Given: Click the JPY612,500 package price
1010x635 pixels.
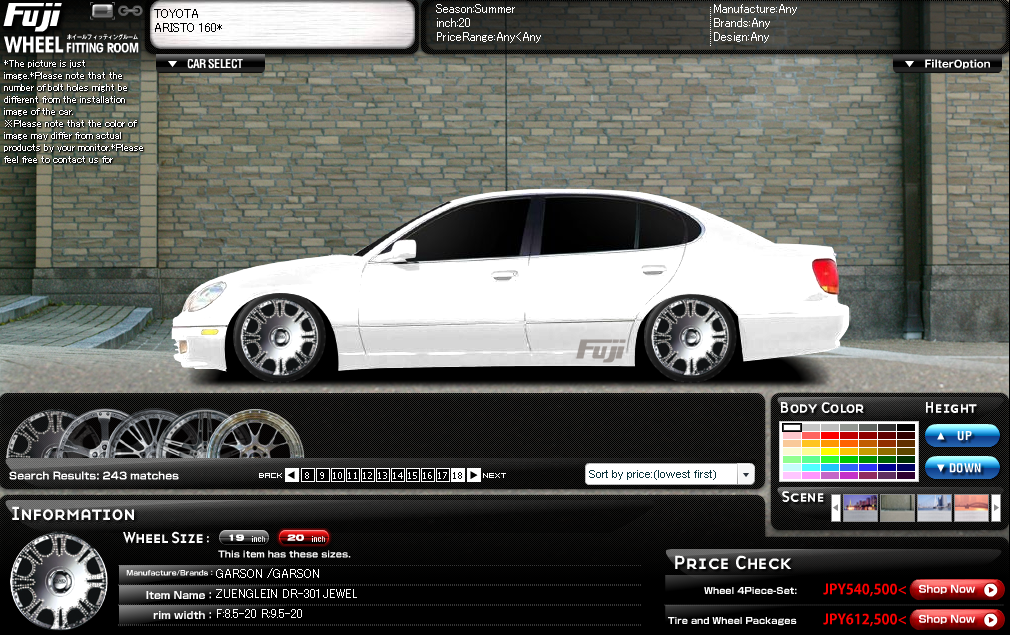Looking at the screenshot, I should tap(865, 620).
